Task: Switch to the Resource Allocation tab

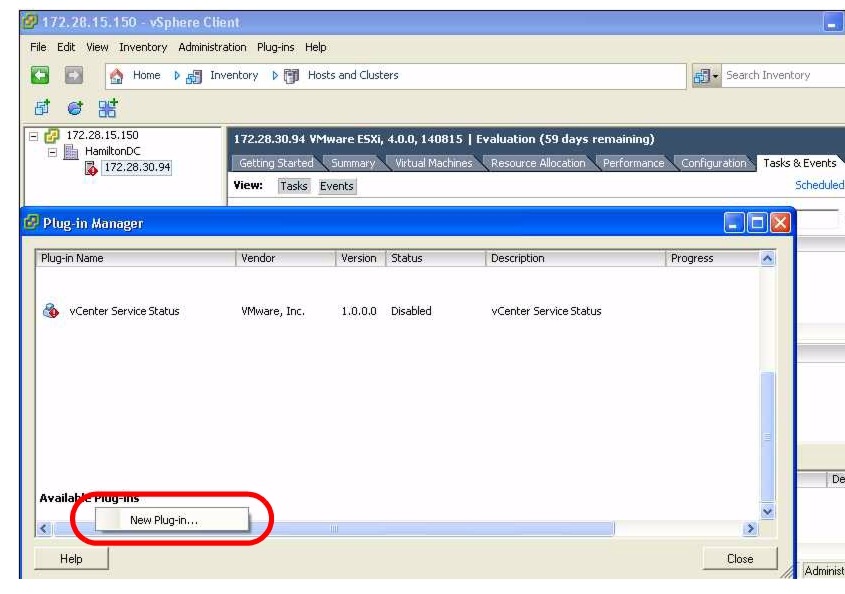Action: 538,163
